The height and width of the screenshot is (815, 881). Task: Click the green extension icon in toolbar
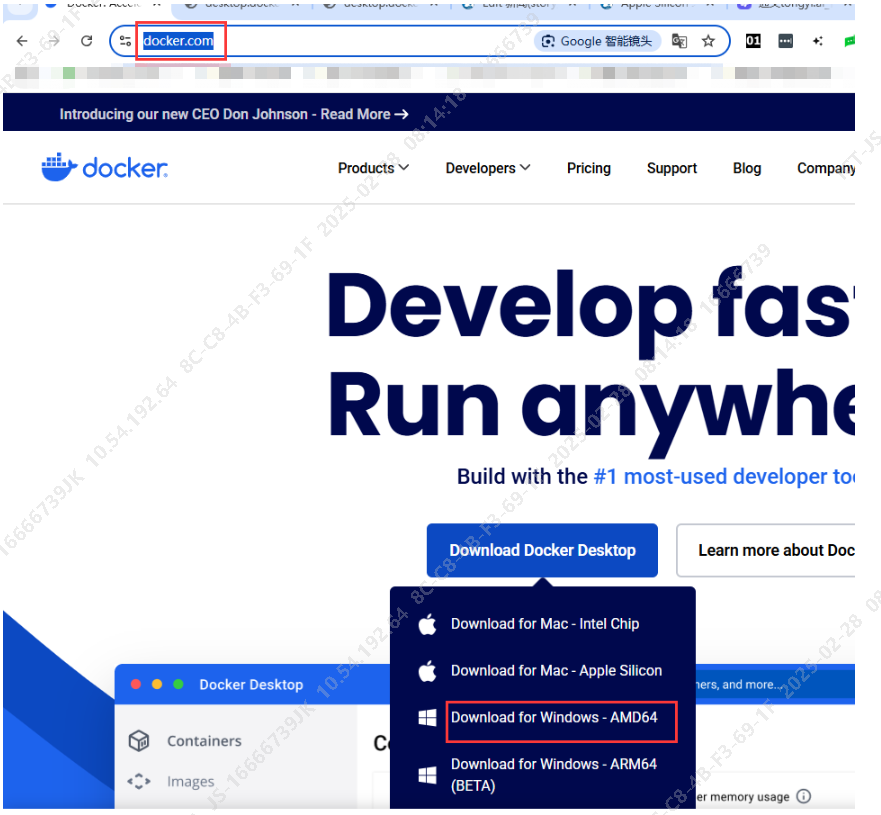point(850,40)
